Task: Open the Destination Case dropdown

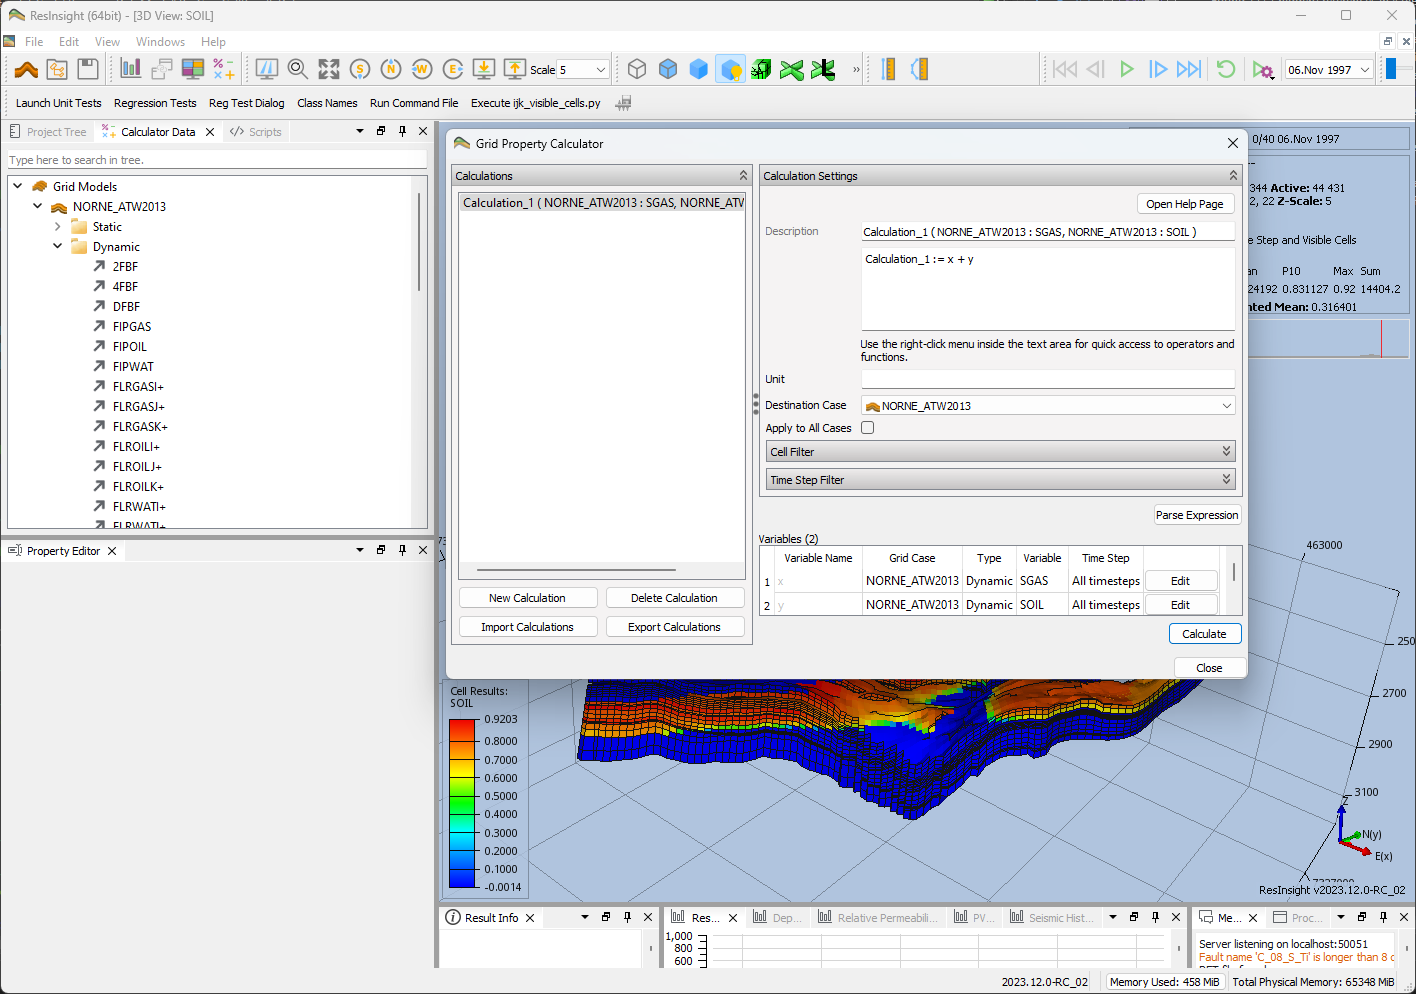Action: 1048,406
